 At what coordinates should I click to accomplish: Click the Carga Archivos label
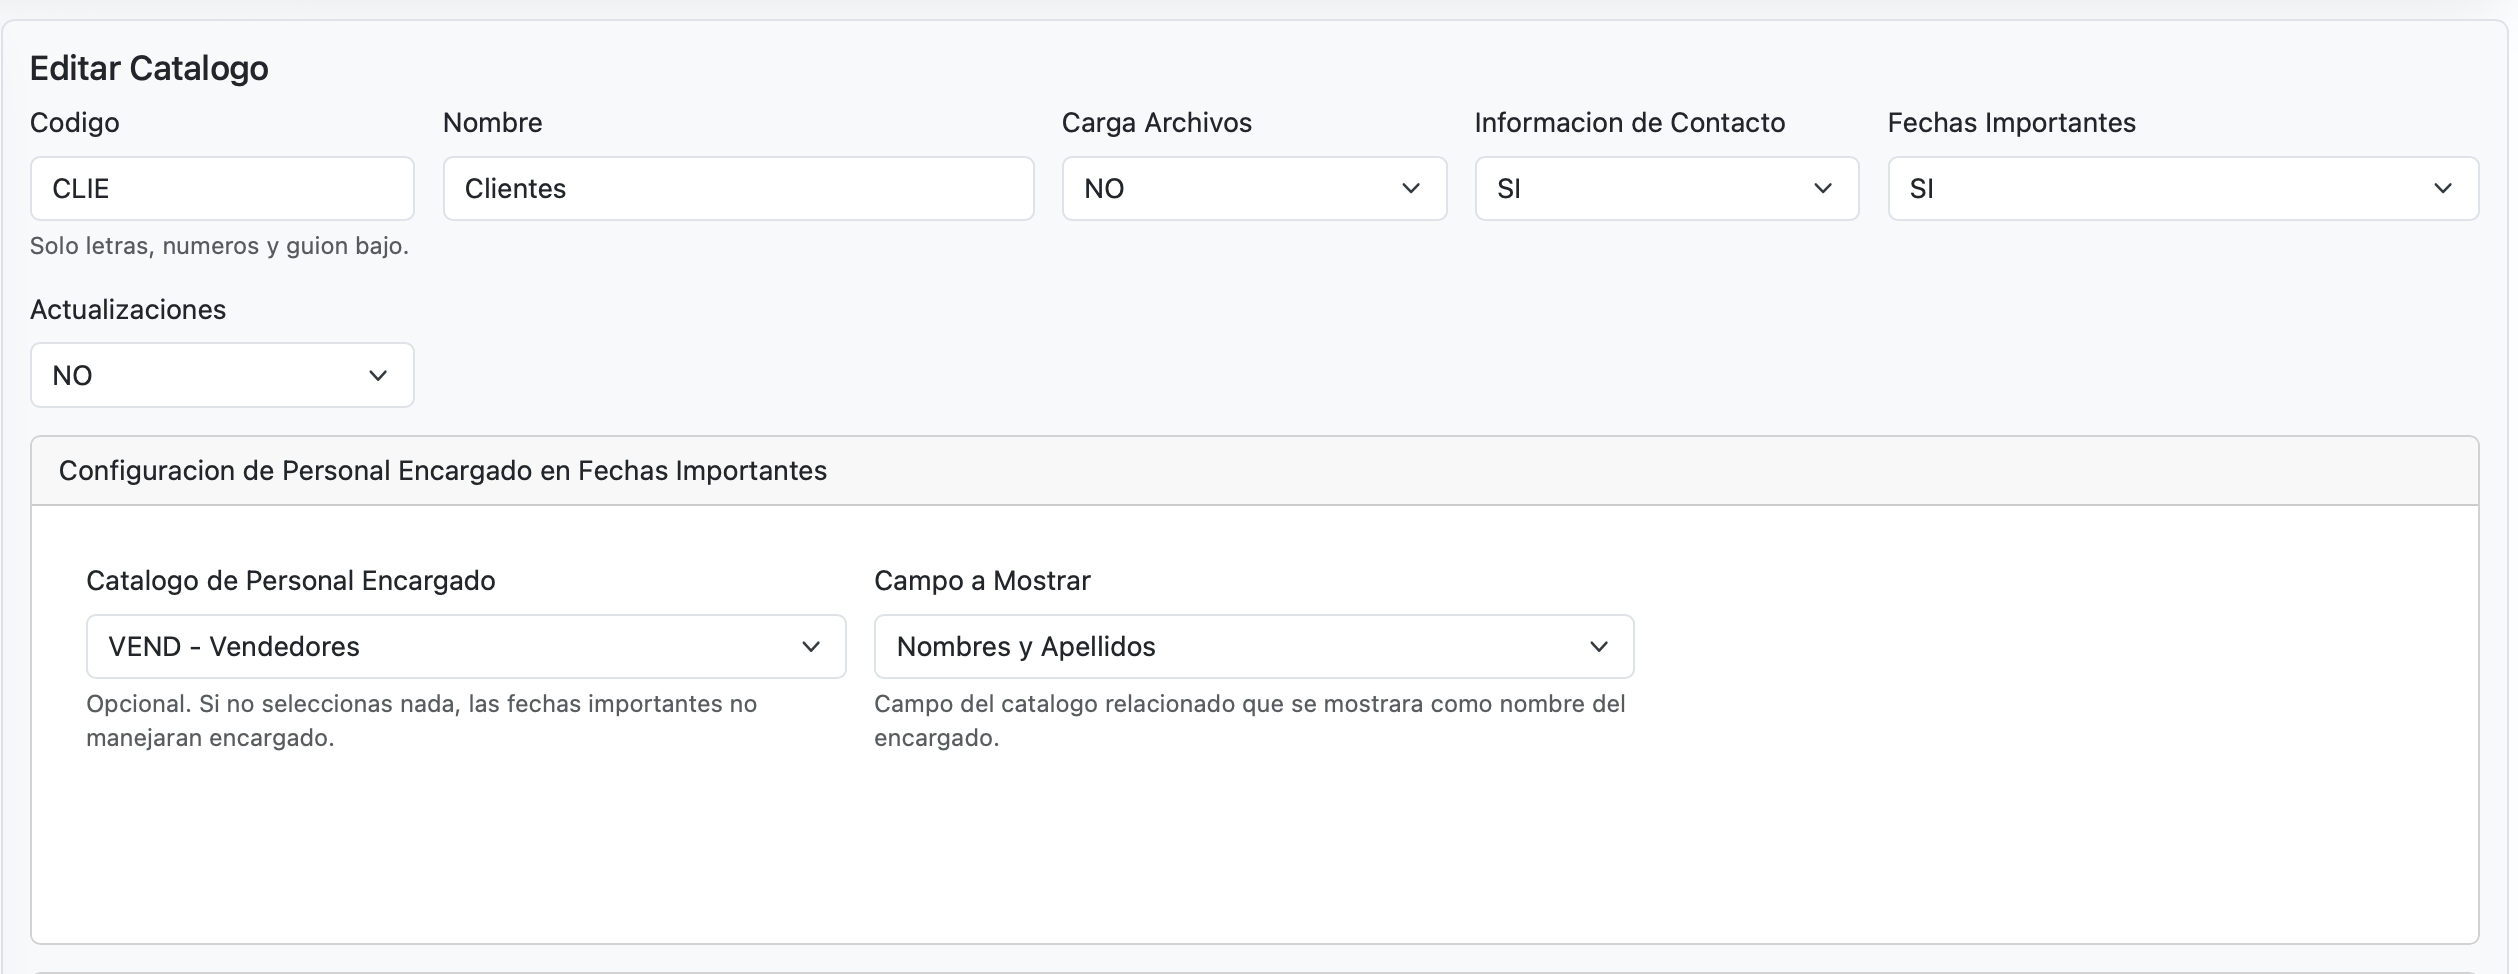pos(1155,122)
